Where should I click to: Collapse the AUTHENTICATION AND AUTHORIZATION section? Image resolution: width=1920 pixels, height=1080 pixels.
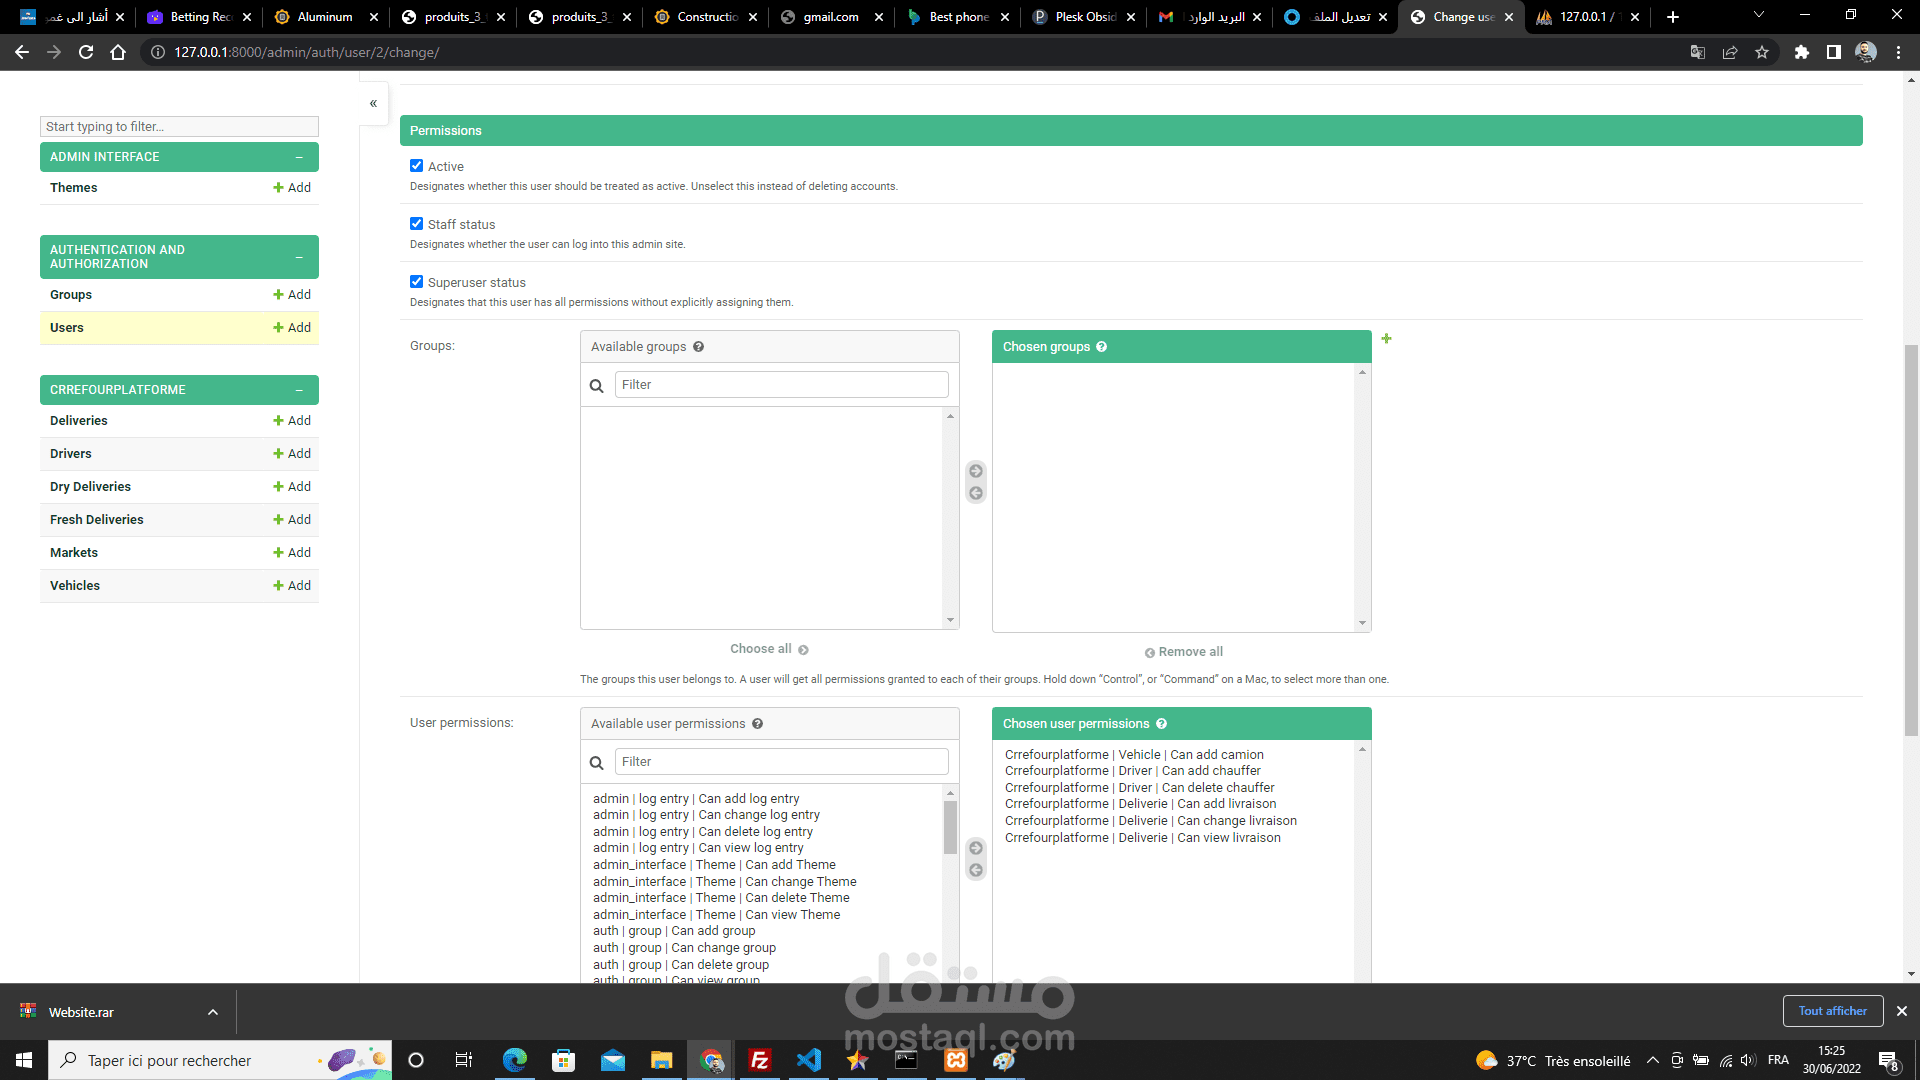click(299, 257)
